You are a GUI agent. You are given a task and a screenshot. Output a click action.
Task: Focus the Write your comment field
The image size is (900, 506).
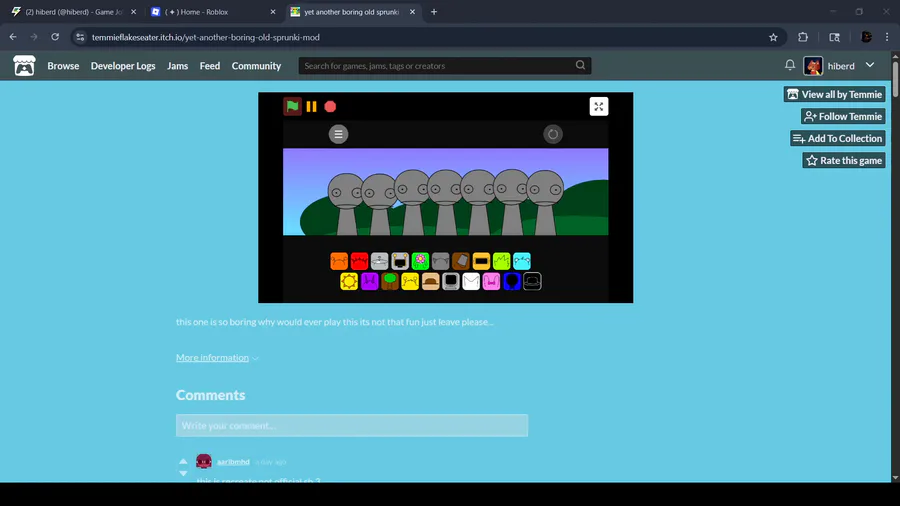point(352,426)
